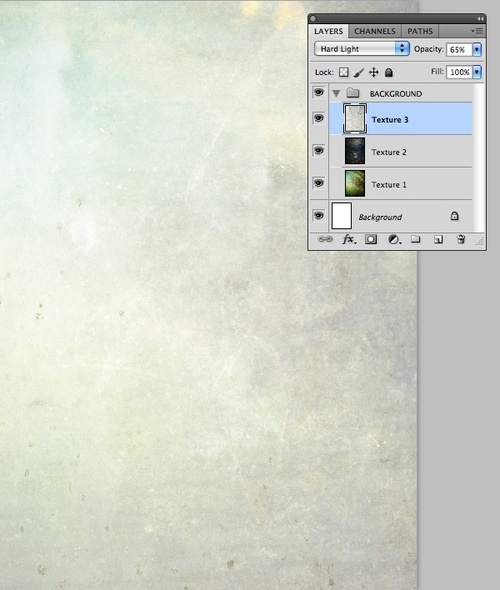Hide the Texture 2 layer
Image resolution: width=500 pixels, height=590 pixels.
coord(319,151)
